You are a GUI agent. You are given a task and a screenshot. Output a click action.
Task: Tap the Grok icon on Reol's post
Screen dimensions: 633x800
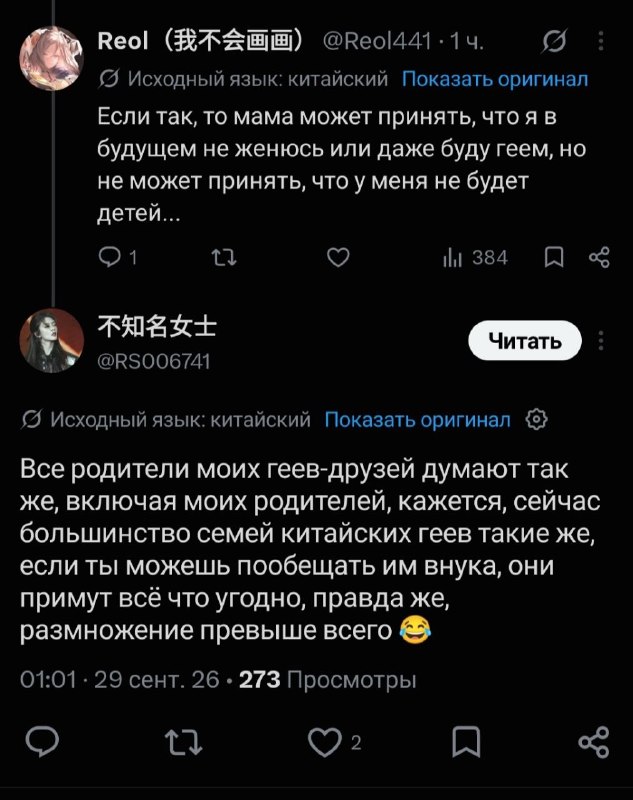point(554,41)
